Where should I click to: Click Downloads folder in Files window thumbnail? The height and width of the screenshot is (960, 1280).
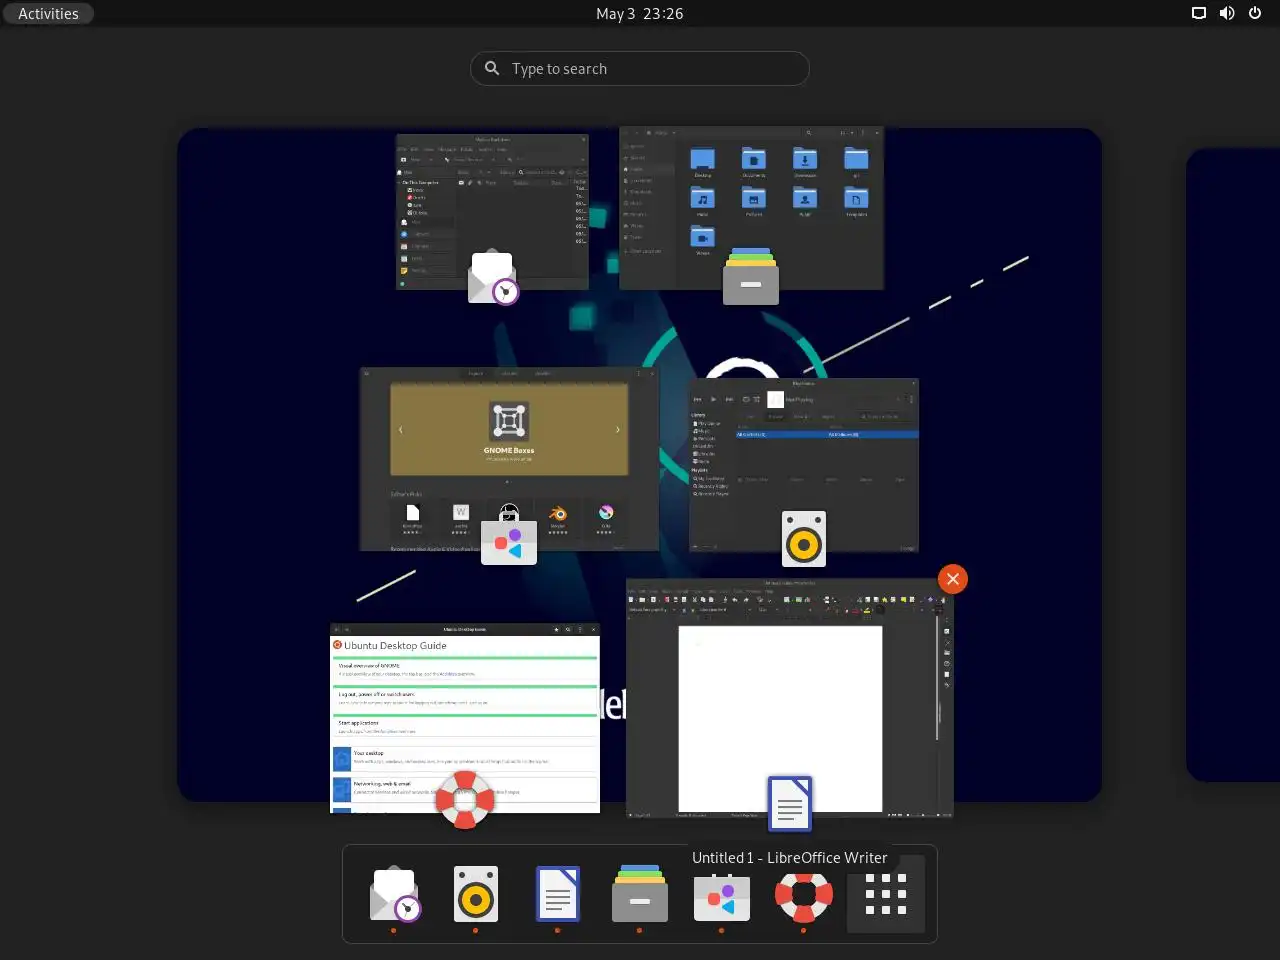[x=805, y=162]
